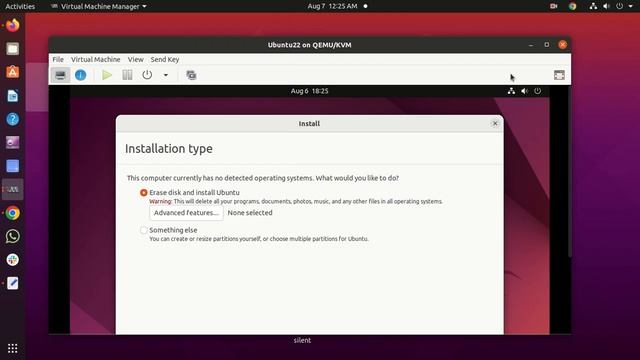Screen dimensions: 640x360
Task: Click guest clock Aug 6 18:25
Action: tap(309, 91)
